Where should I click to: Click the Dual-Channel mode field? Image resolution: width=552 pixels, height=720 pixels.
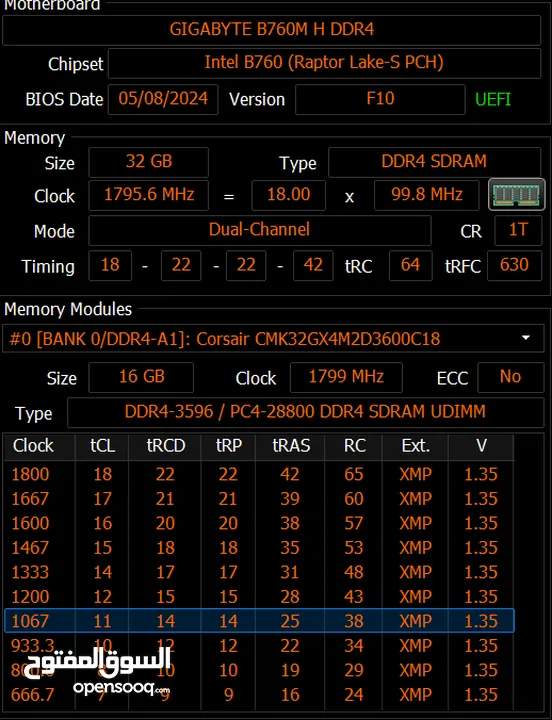[x=259, y=231]
